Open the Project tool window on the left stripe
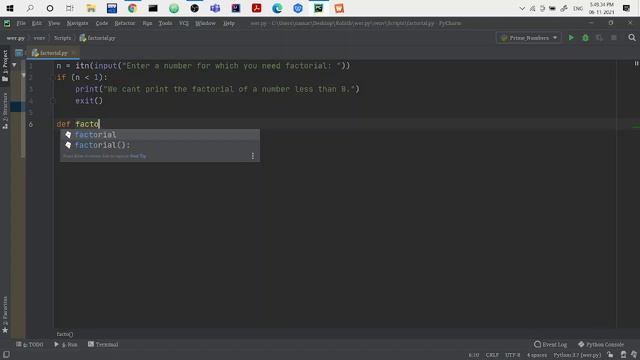640x360 pixels. (5, 65)
